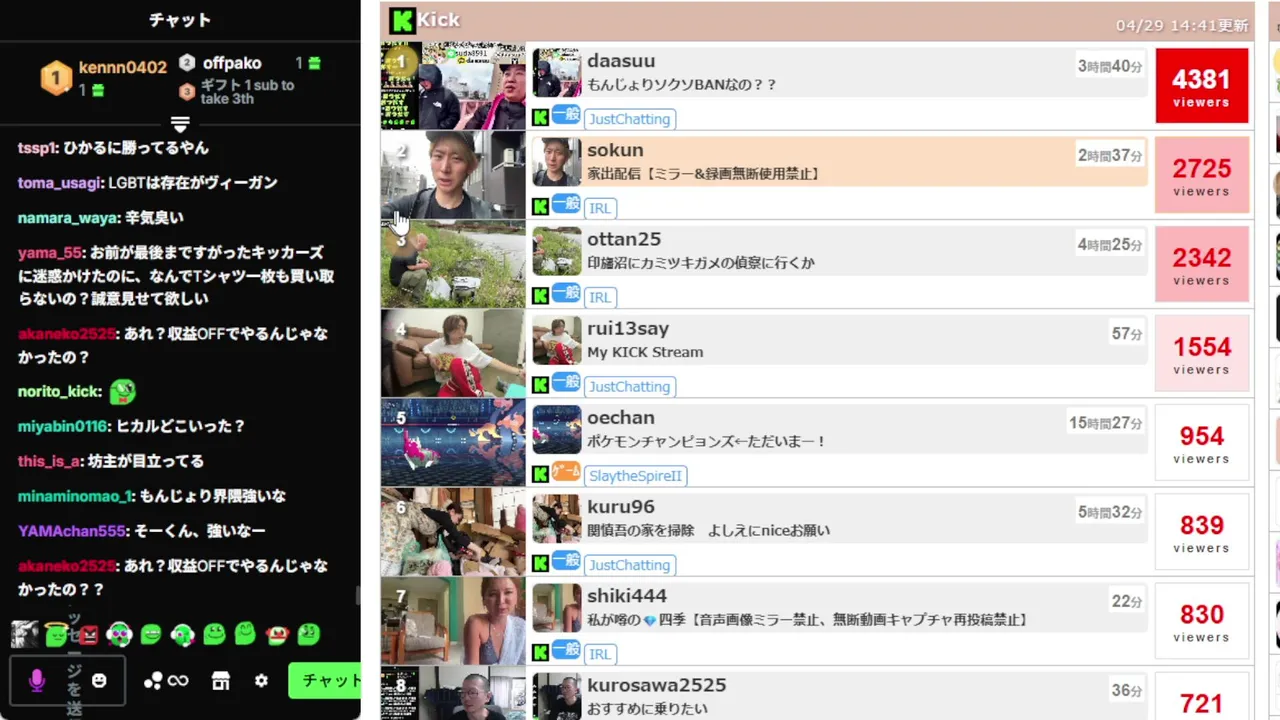The height and width of the screenshot is (720, 1280).
Task: Open the kurosawa2525 channel name link
Action: coord(657,685)
